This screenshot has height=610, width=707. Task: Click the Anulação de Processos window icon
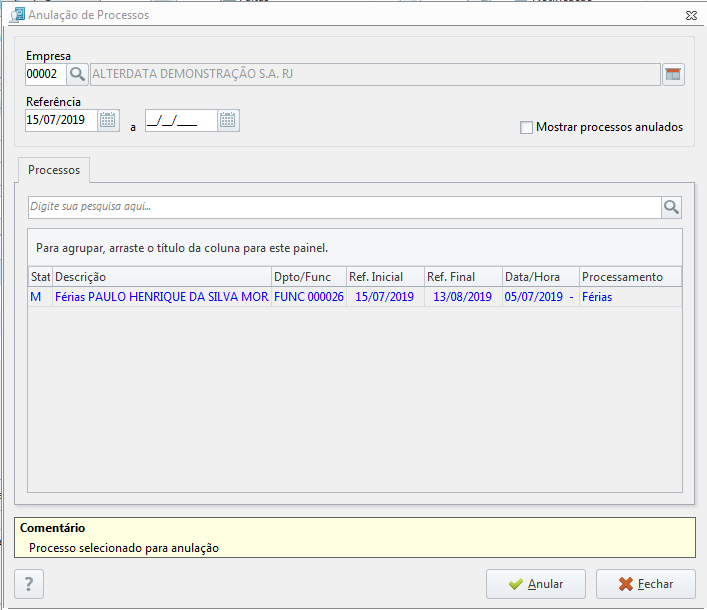(x=17, y=14)
